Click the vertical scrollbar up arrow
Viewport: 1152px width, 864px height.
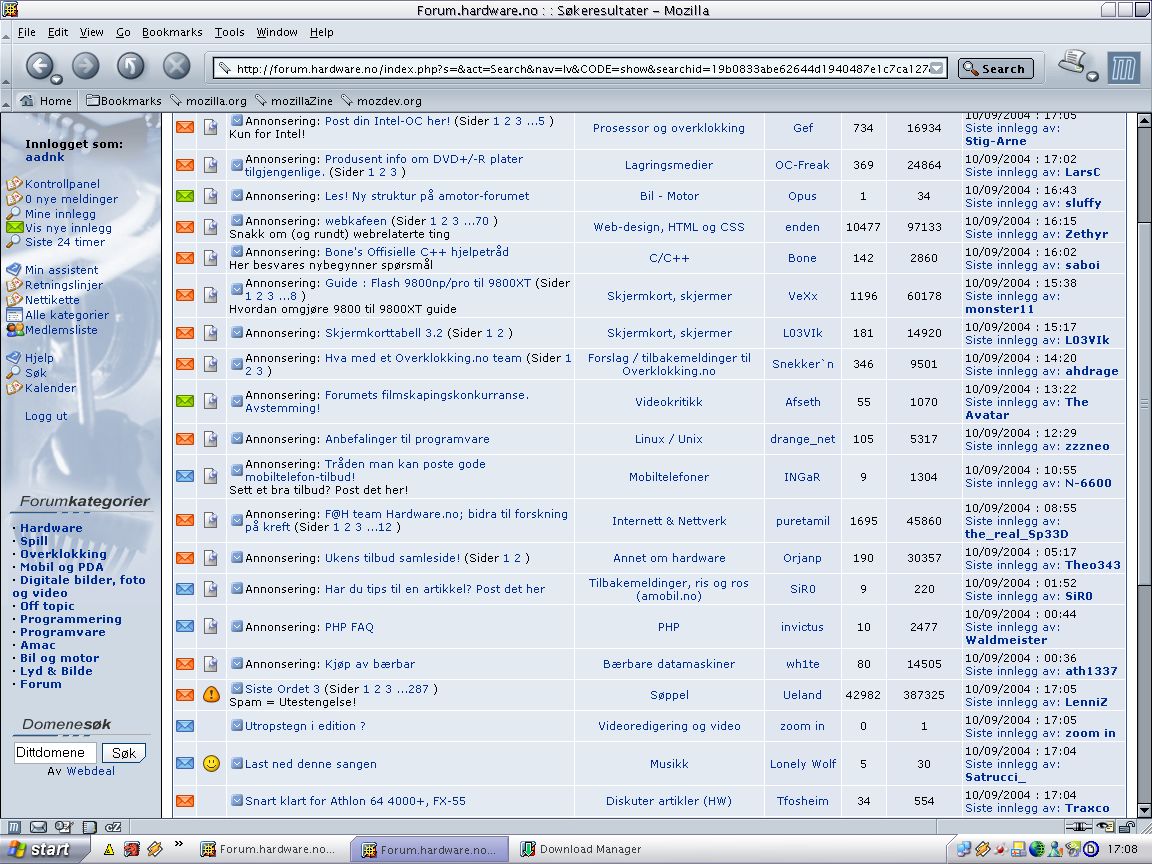pos(1144,120)
